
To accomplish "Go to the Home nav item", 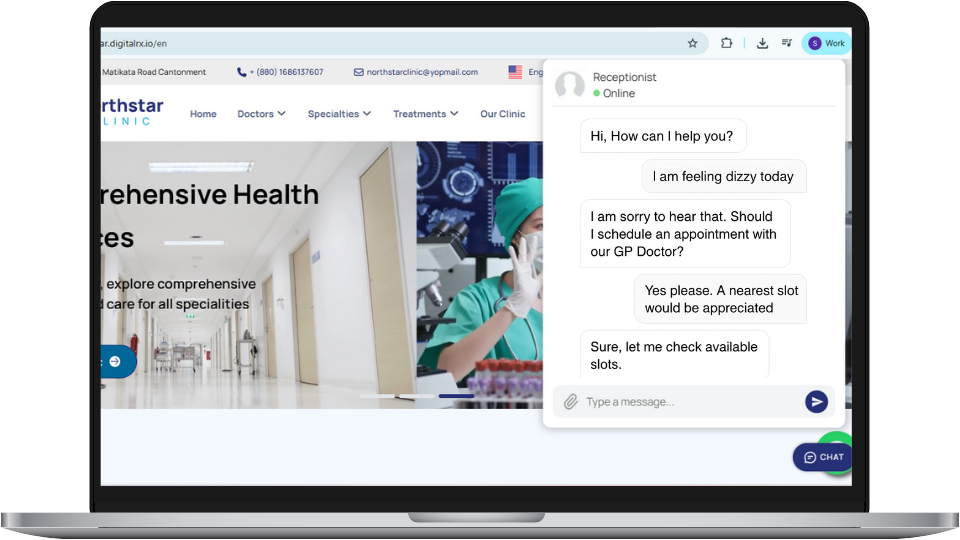I will coord(203,114).
